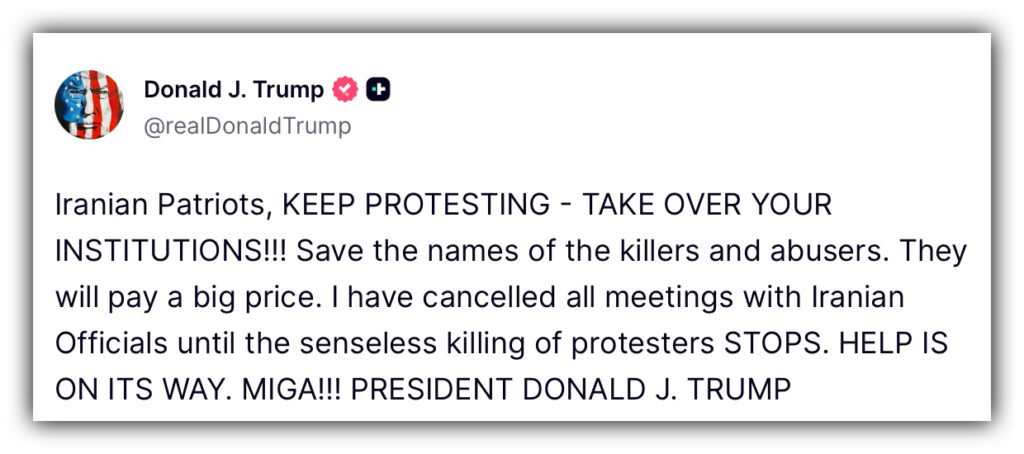This screenshot has width=1024, height=454.
Task: Click the dark plus badge icon
Action: 378,90
